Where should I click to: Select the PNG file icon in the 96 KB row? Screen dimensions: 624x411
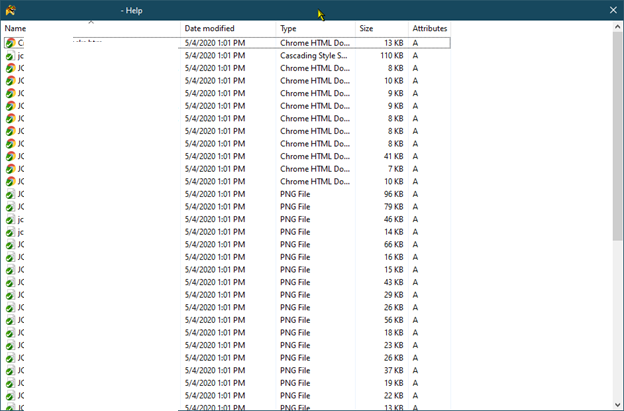[x=11, y=194]
